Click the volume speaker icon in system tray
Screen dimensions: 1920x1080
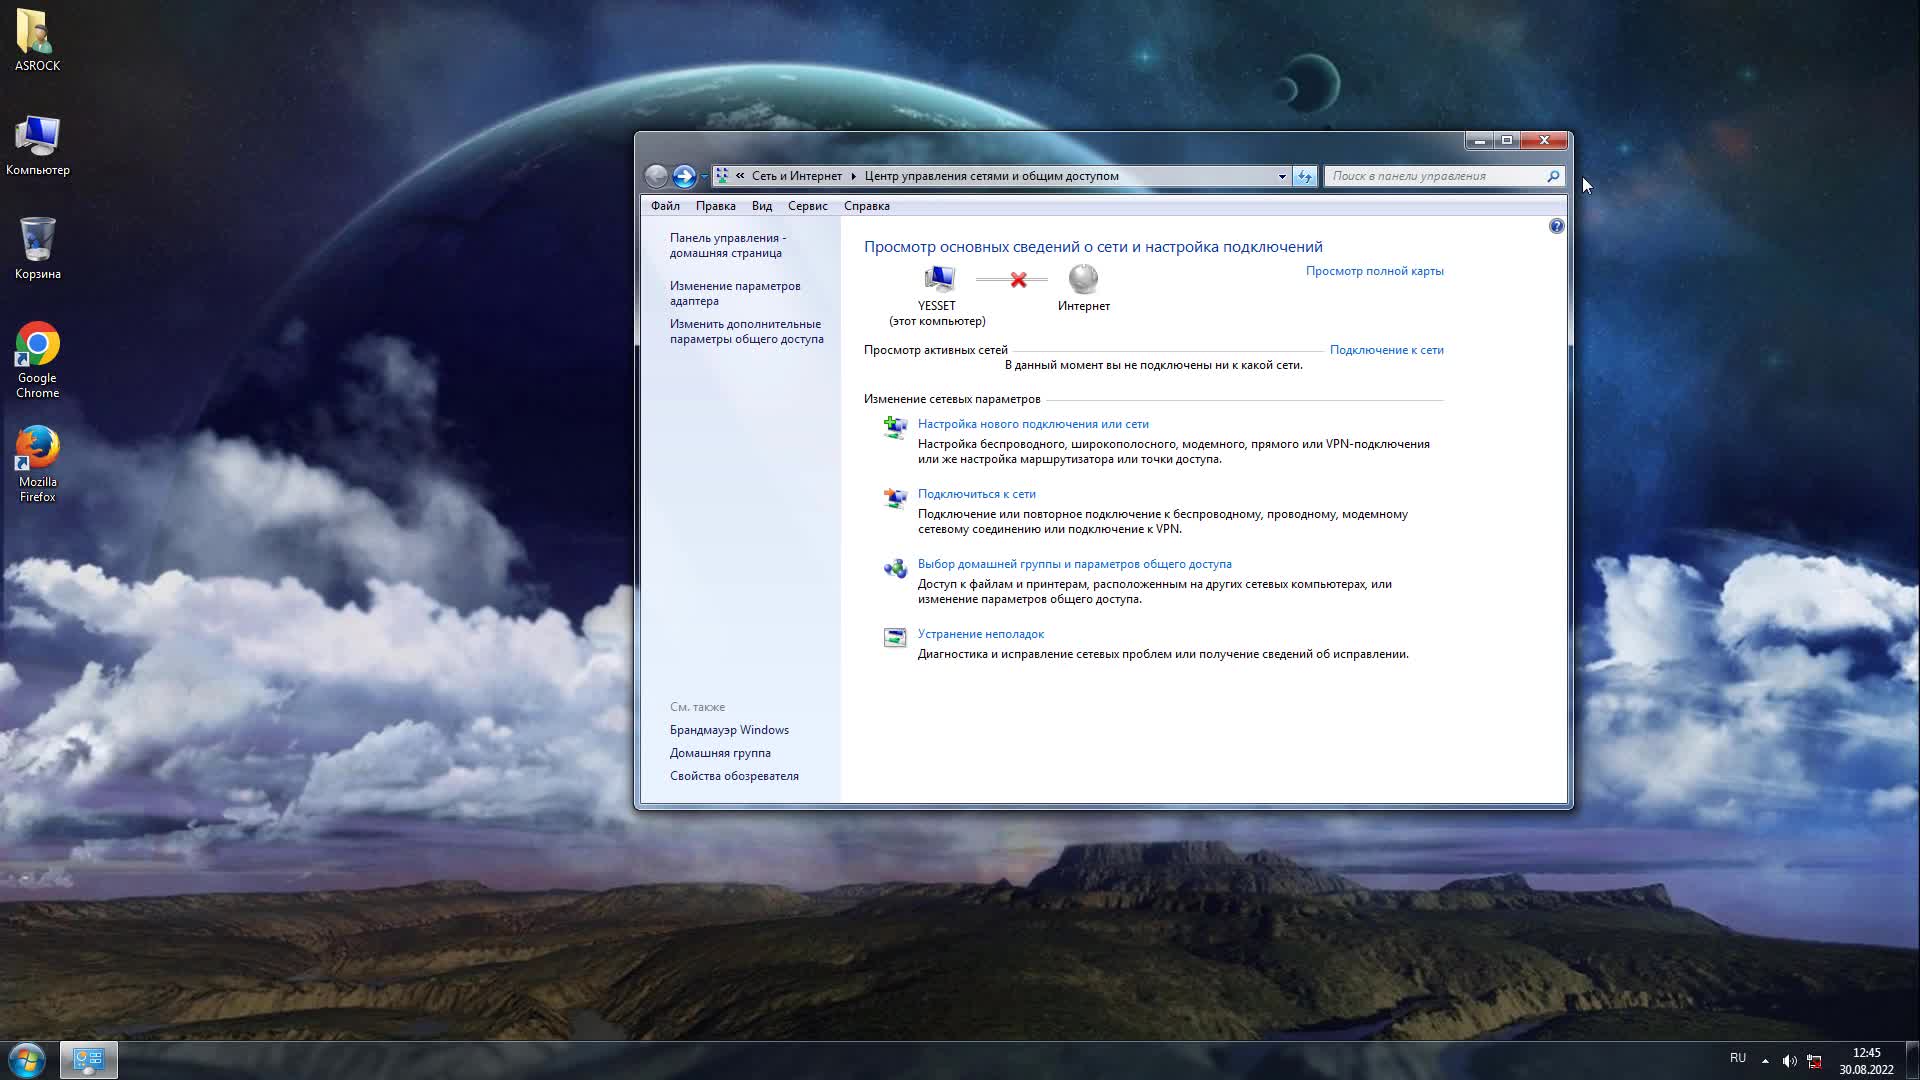click(x=1789, y=1061)
